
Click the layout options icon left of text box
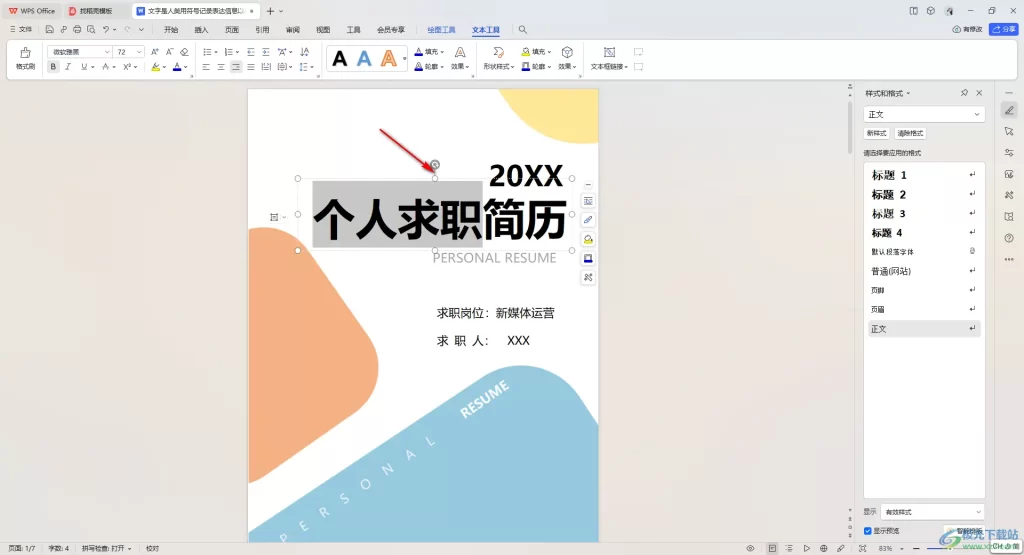[275, 217]
